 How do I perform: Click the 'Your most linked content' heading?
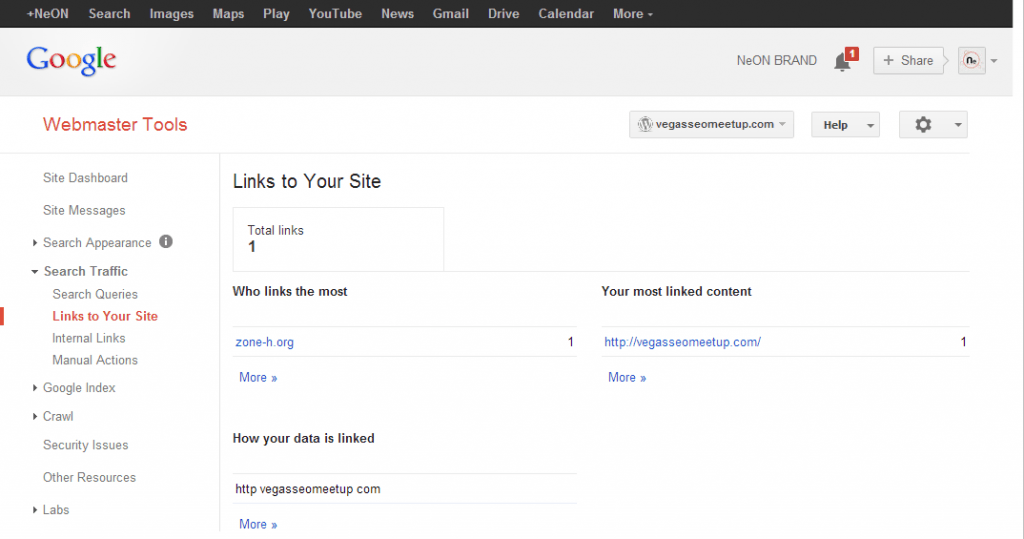click(677, 291)
